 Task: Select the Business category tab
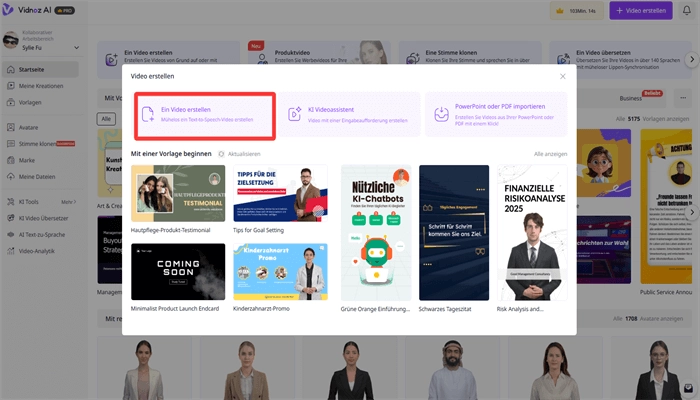(x=630, y=98)
